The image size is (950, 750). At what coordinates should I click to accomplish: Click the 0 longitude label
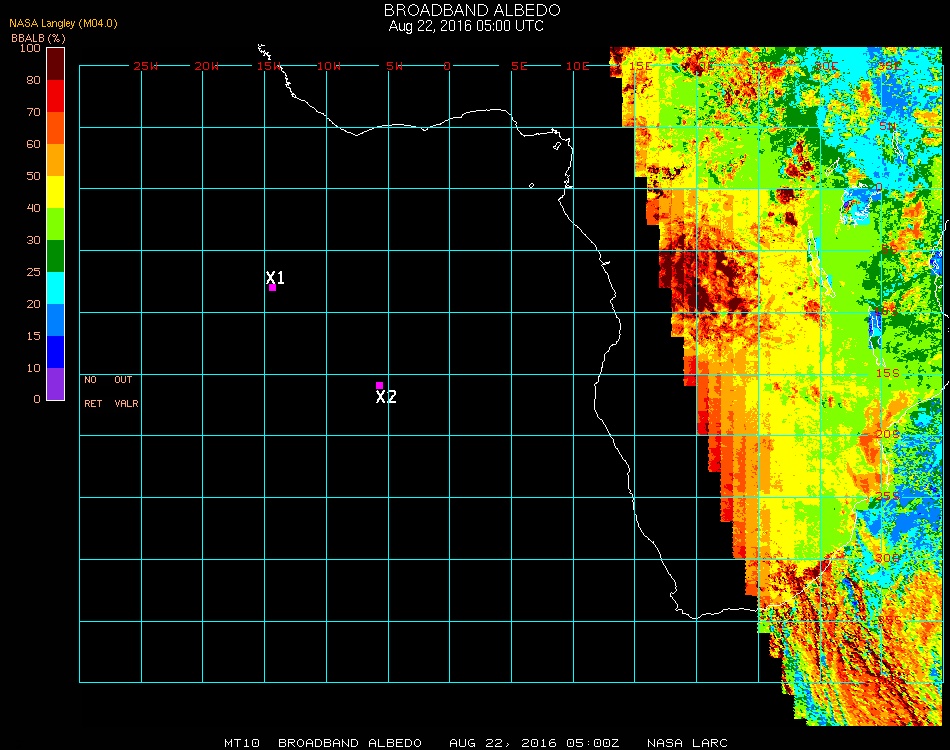447,66
